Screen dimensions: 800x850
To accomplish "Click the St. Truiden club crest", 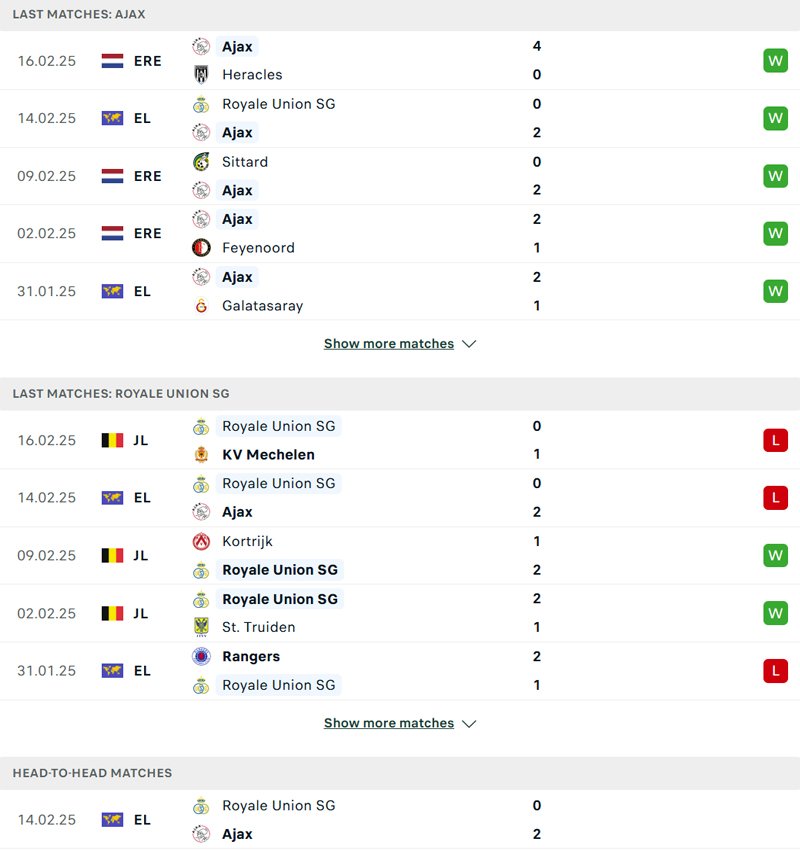I will coord(201,627).
